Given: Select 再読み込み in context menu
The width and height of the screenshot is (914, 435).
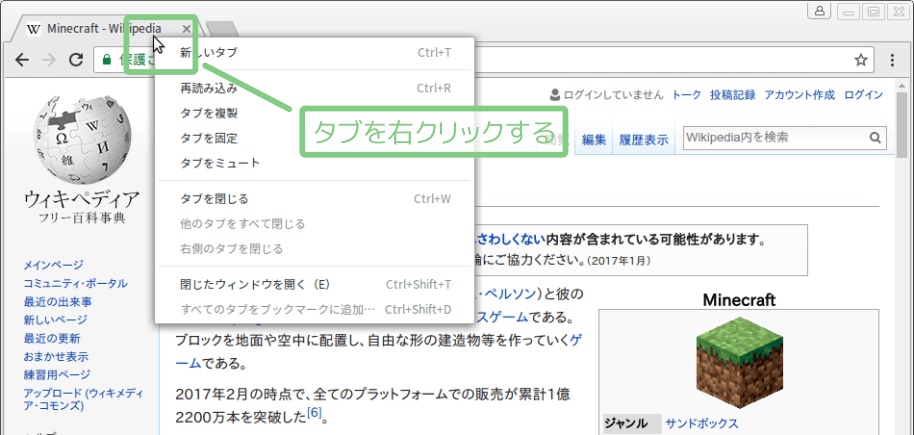Looking at the screenshot, I should point(315,89).
